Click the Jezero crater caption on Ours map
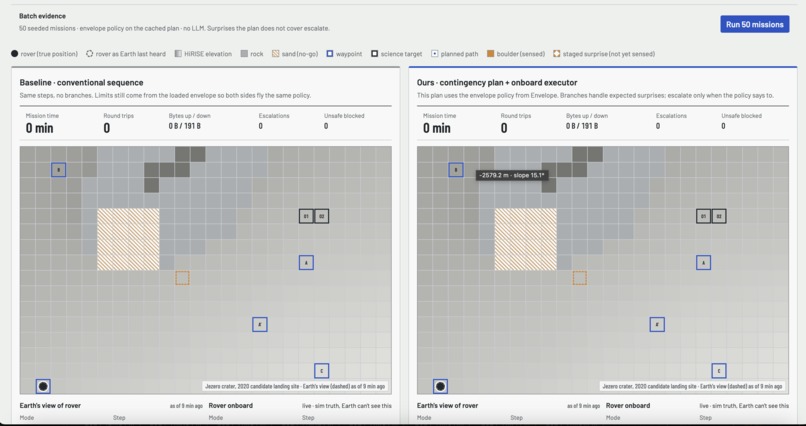The width and height of the screenshot is (806, 426). click(692, 386)
